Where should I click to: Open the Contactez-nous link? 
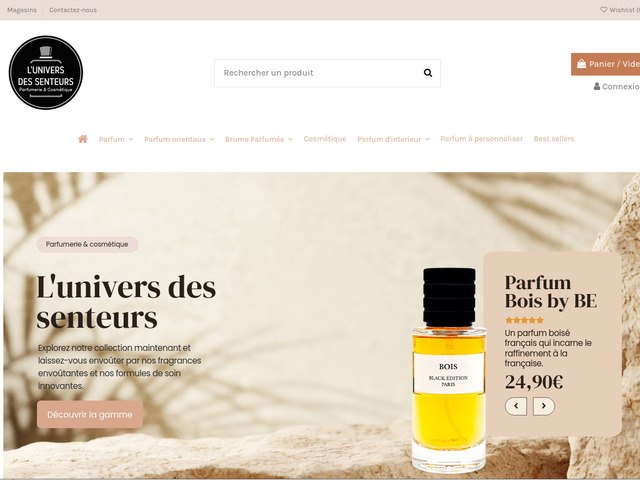[x=73, y=10]
